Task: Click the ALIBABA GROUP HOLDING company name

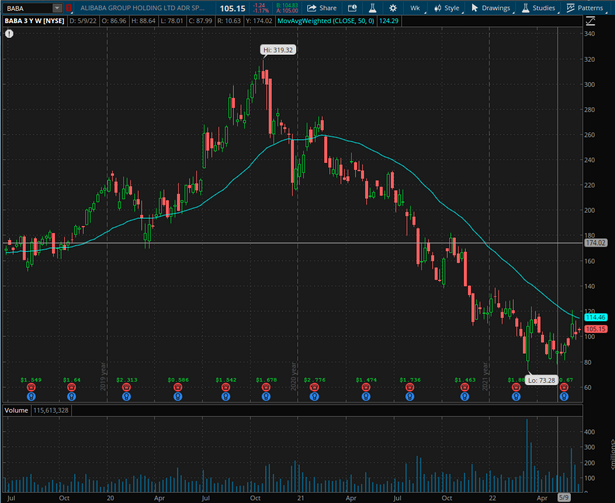Action: coord(142,8)
